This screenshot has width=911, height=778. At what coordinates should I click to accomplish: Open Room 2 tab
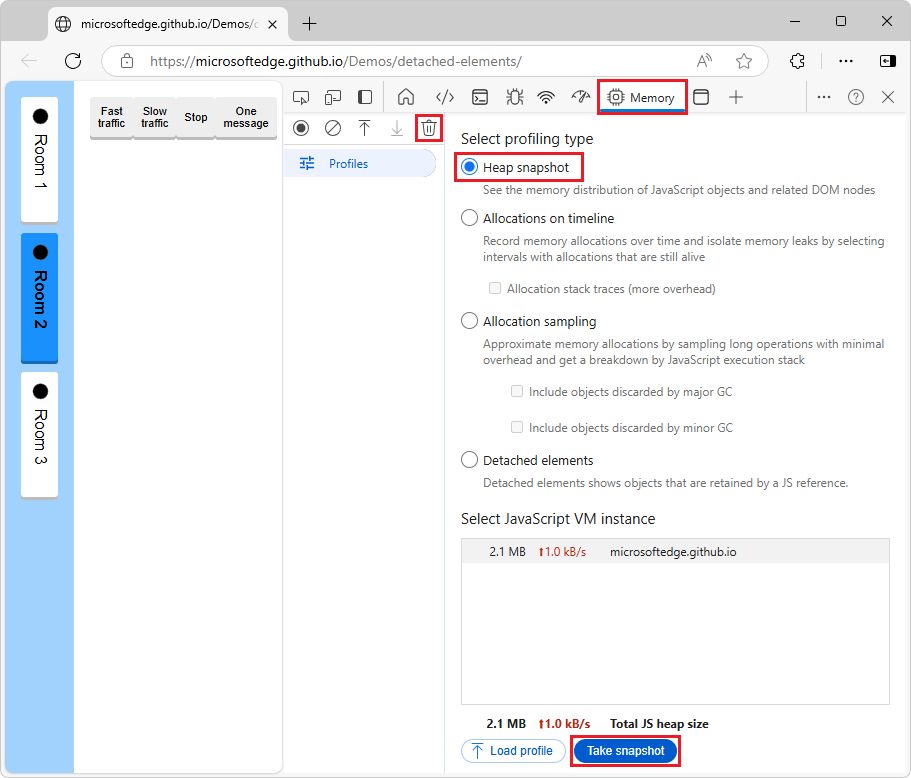(40, 297)
